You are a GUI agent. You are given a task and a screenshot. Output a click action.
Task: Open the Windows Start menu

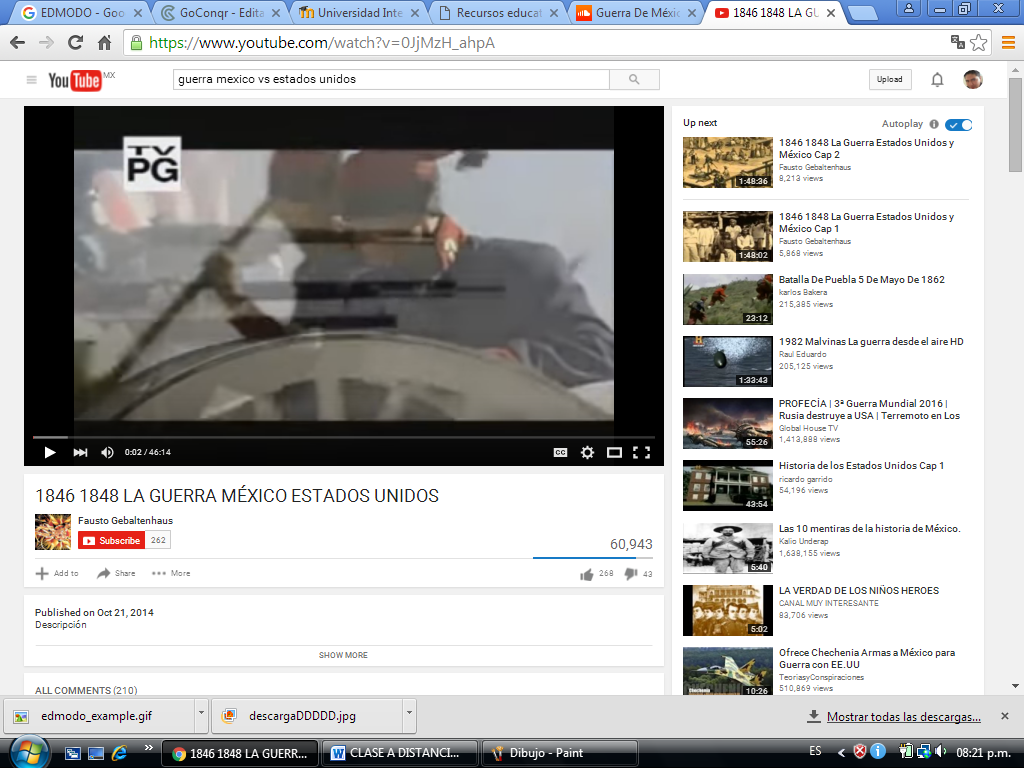pyautogui.click(x=29, y=753)
